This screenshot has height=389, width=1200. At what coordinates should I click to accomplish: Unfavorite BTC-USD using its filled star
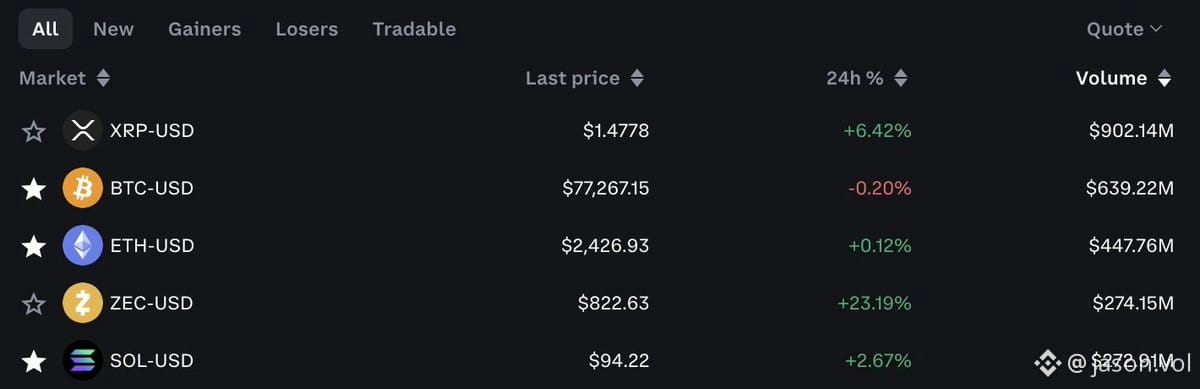click(x=34, y=188)
